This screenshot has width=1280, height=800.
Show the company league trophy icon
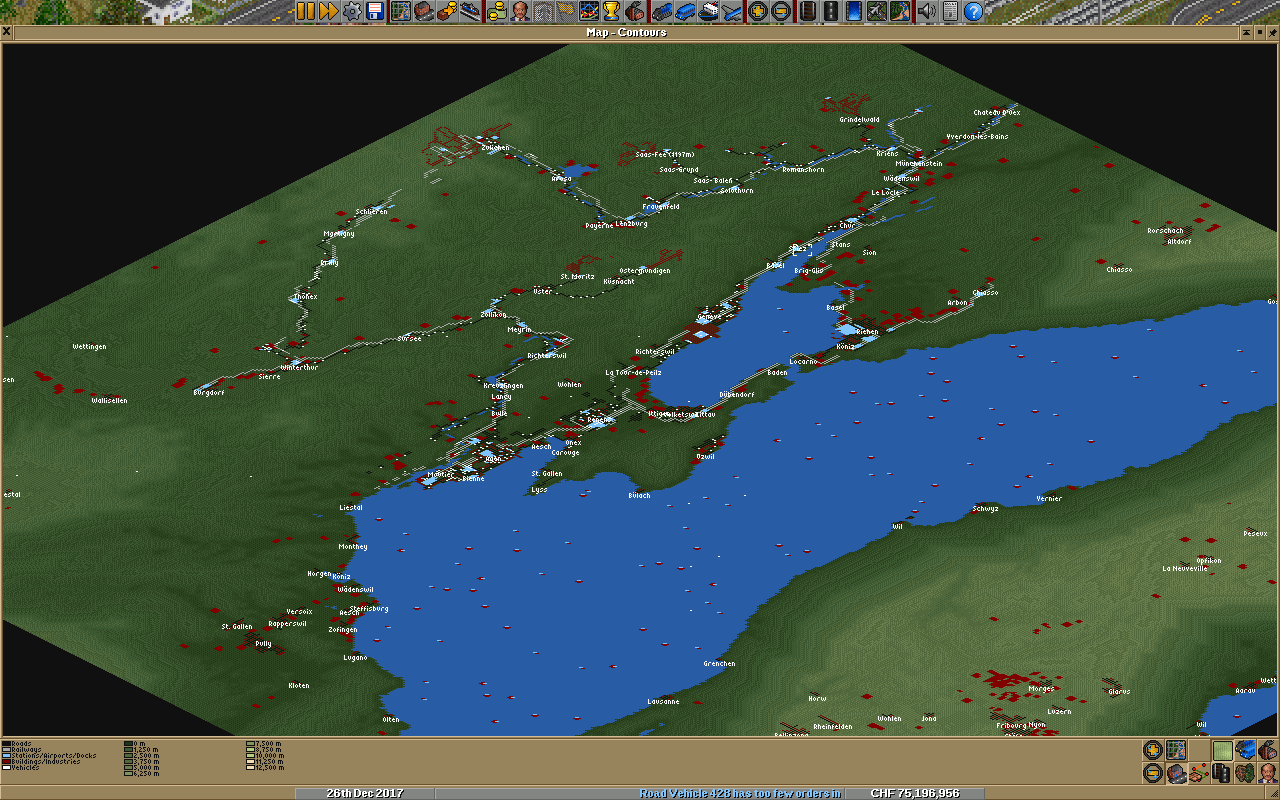coord(612,12)
